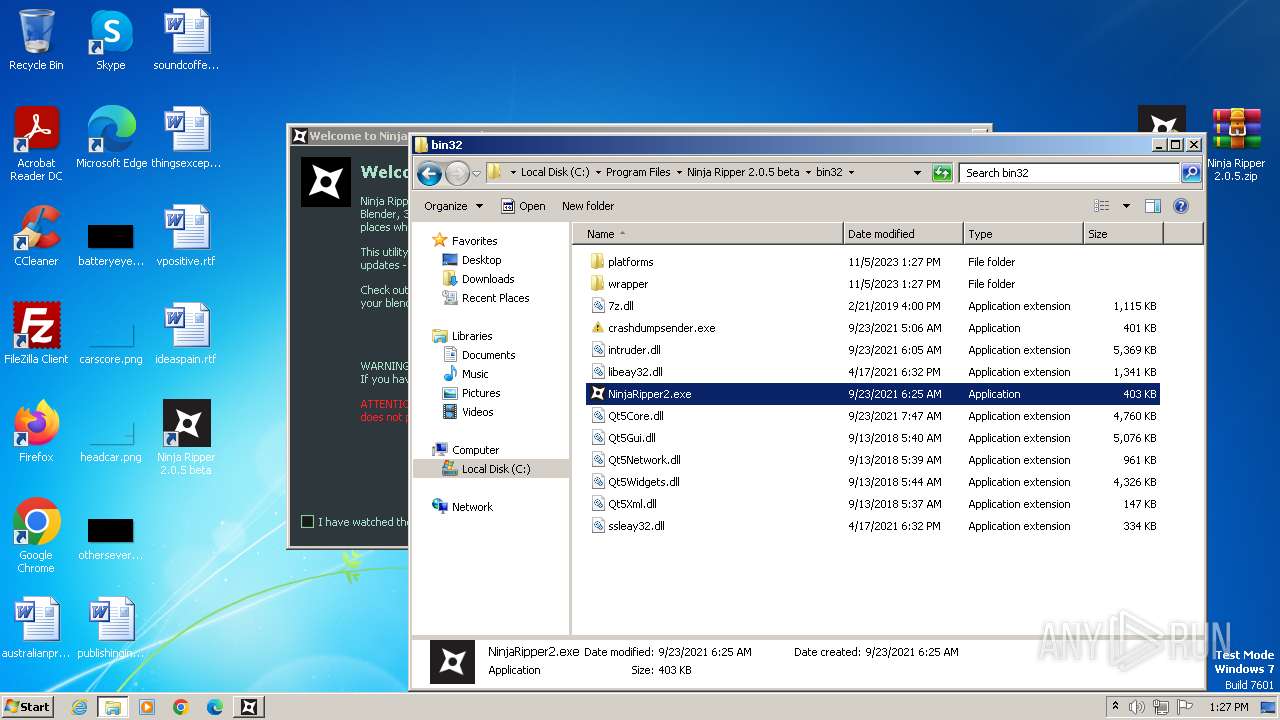1280x720 pixels.
Task: Click the Explorer Forward arrow button
Action: [457, 173]
